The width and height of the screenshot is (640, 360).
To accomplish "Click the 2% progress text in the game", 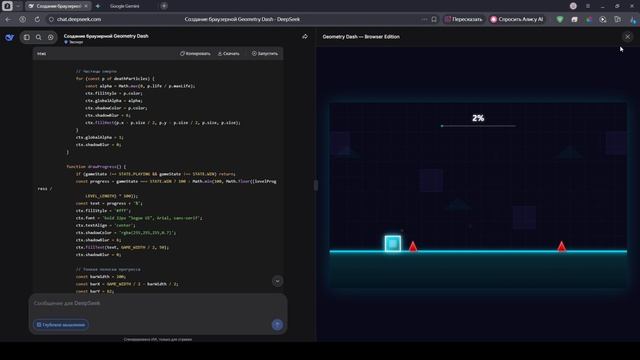I will click(x=478, y=118).
